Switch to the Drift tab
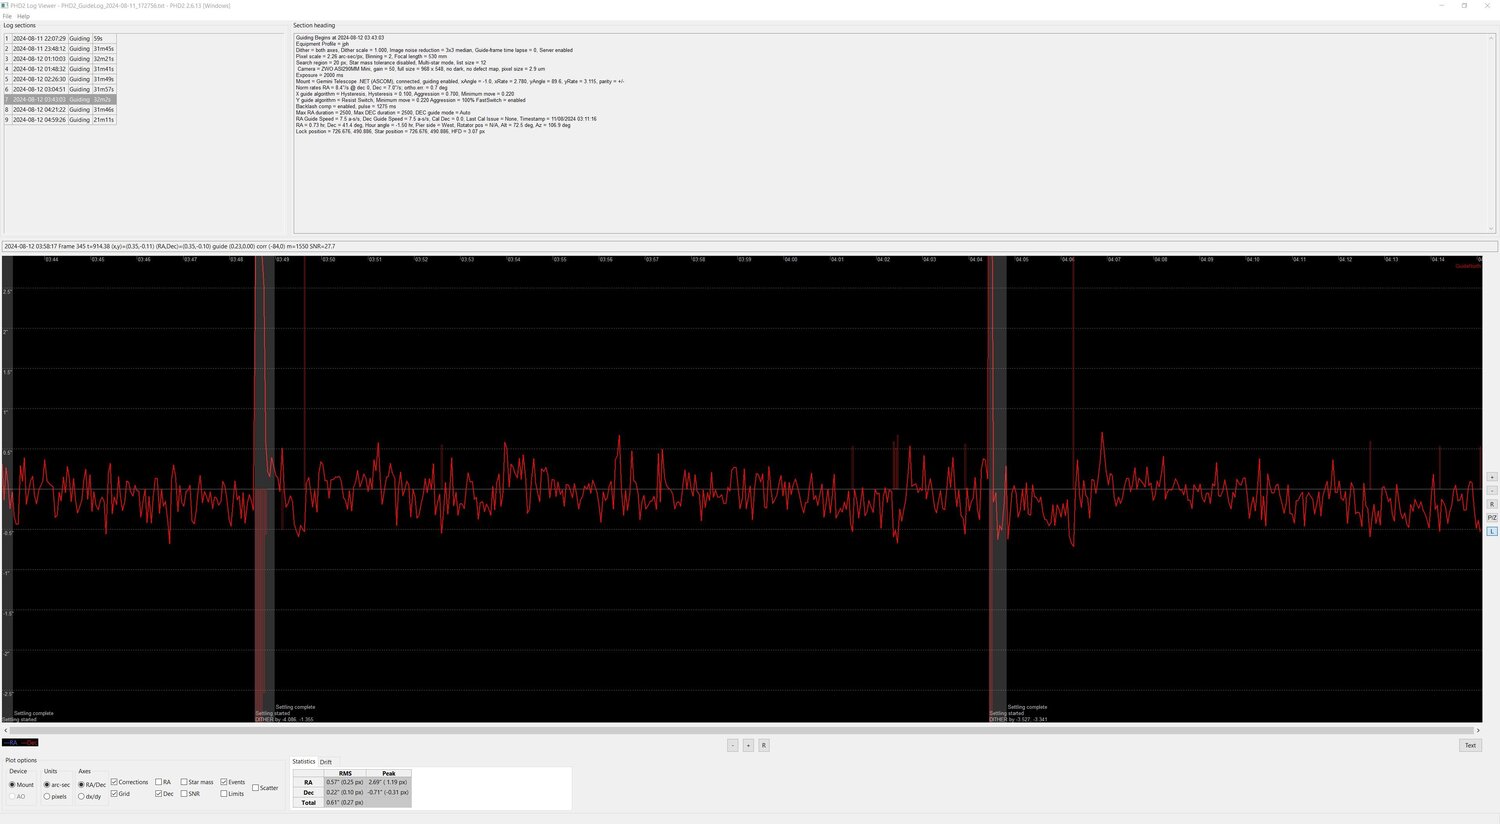 326,762
